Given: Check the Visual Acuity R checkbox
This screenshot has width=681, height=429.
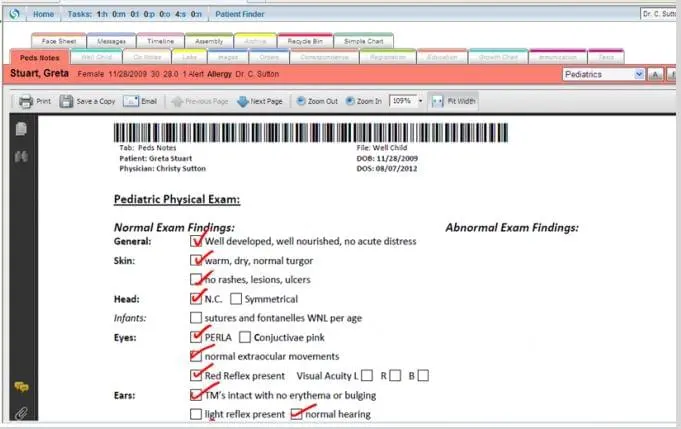Looking at the screenshot, I should 395,375.
